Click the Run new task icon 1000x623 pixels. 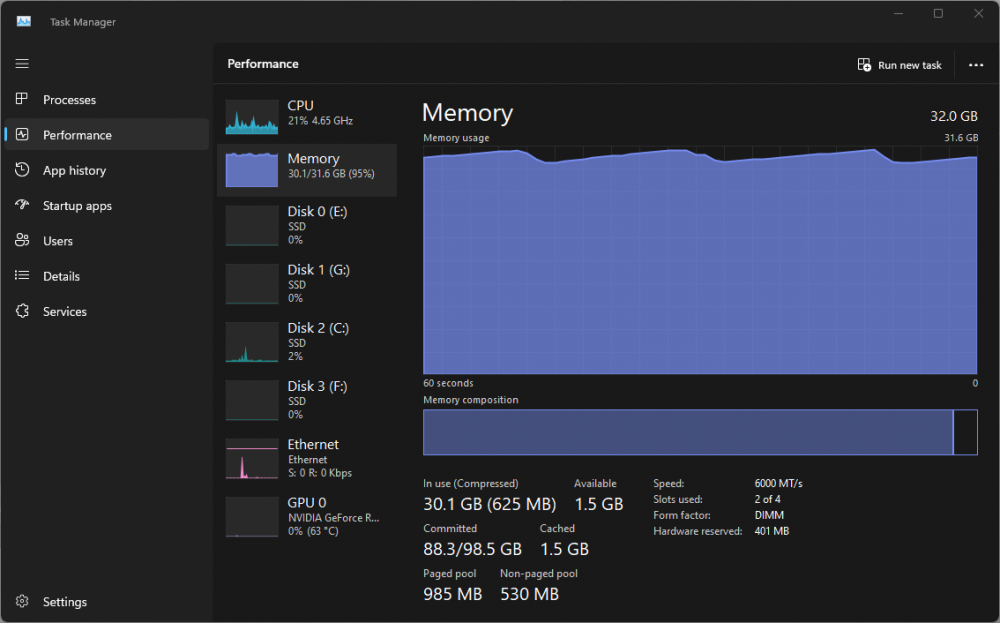click(x=863, y=64)
